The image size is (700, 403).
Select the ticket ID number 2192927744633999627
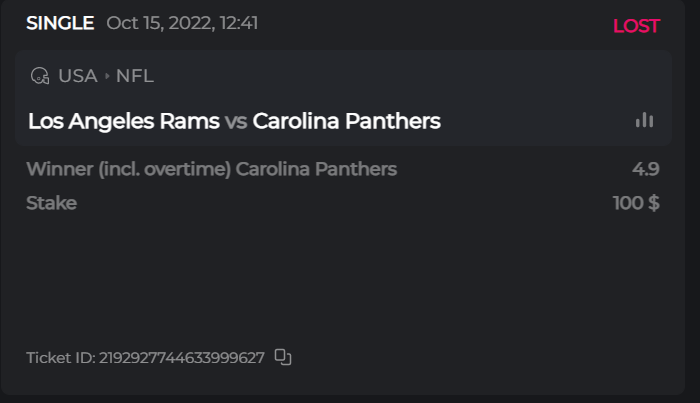point(181,358)
